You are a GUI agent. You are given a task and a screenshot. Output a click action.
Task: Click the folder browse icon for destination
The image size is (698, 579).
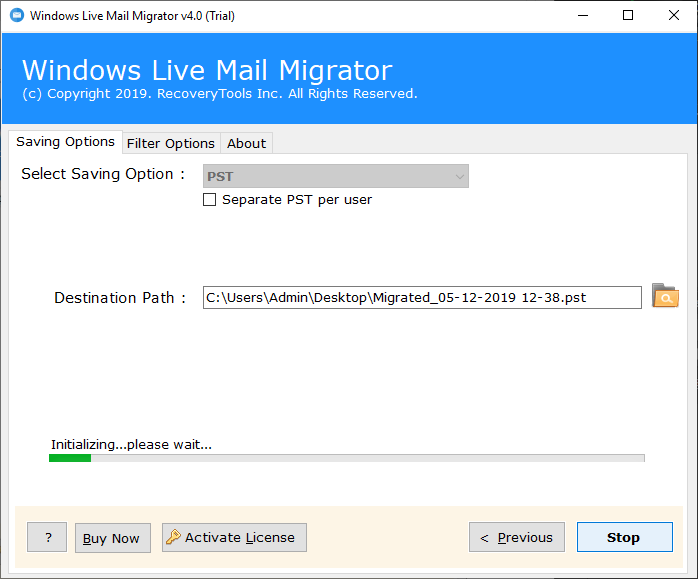point(665,296)
